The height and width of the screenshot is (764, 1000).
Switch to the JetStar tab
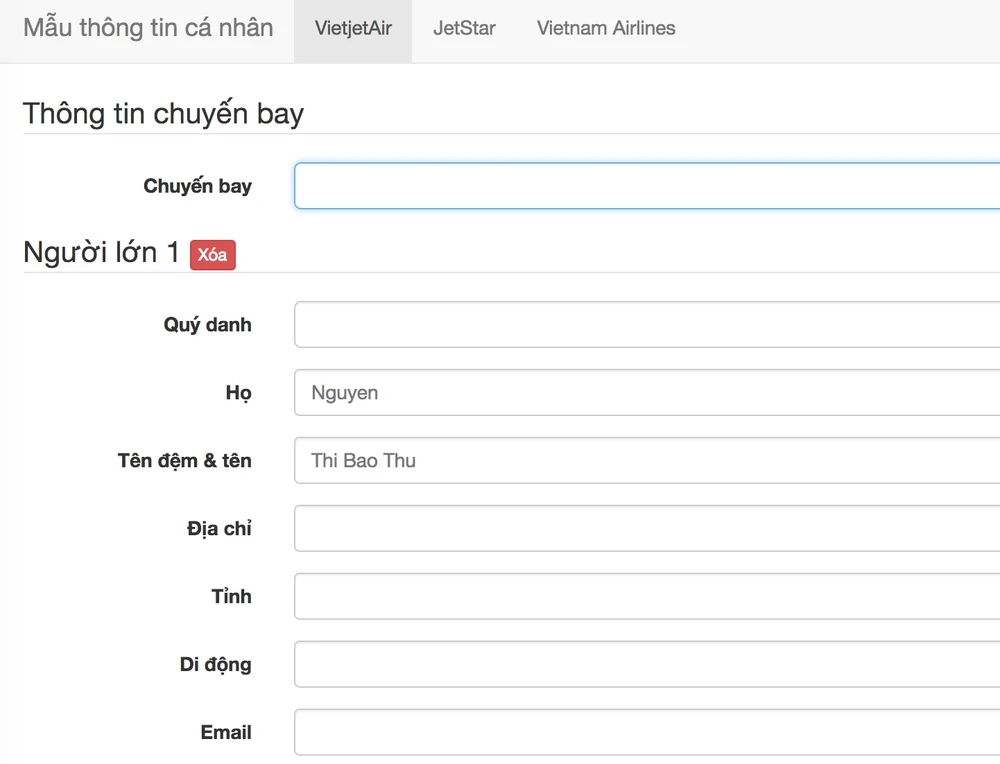click(x=464, y=29)
